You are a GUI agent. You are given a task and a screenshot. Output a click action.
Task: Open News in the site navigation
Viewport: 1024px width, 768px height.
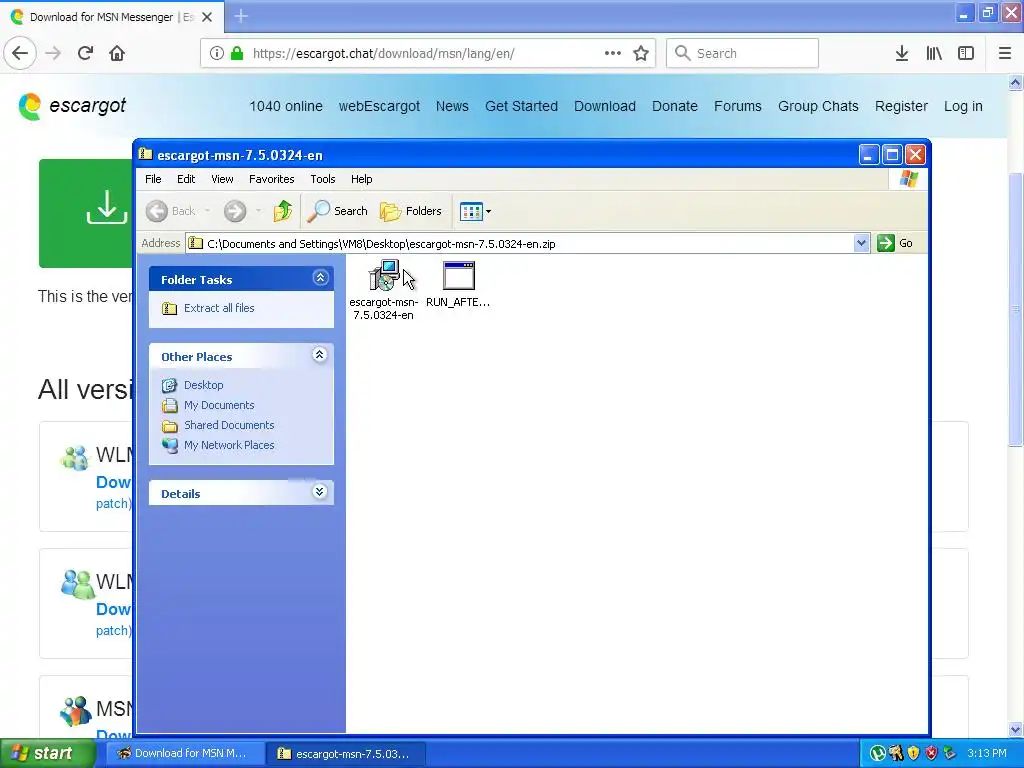(452, 106)
